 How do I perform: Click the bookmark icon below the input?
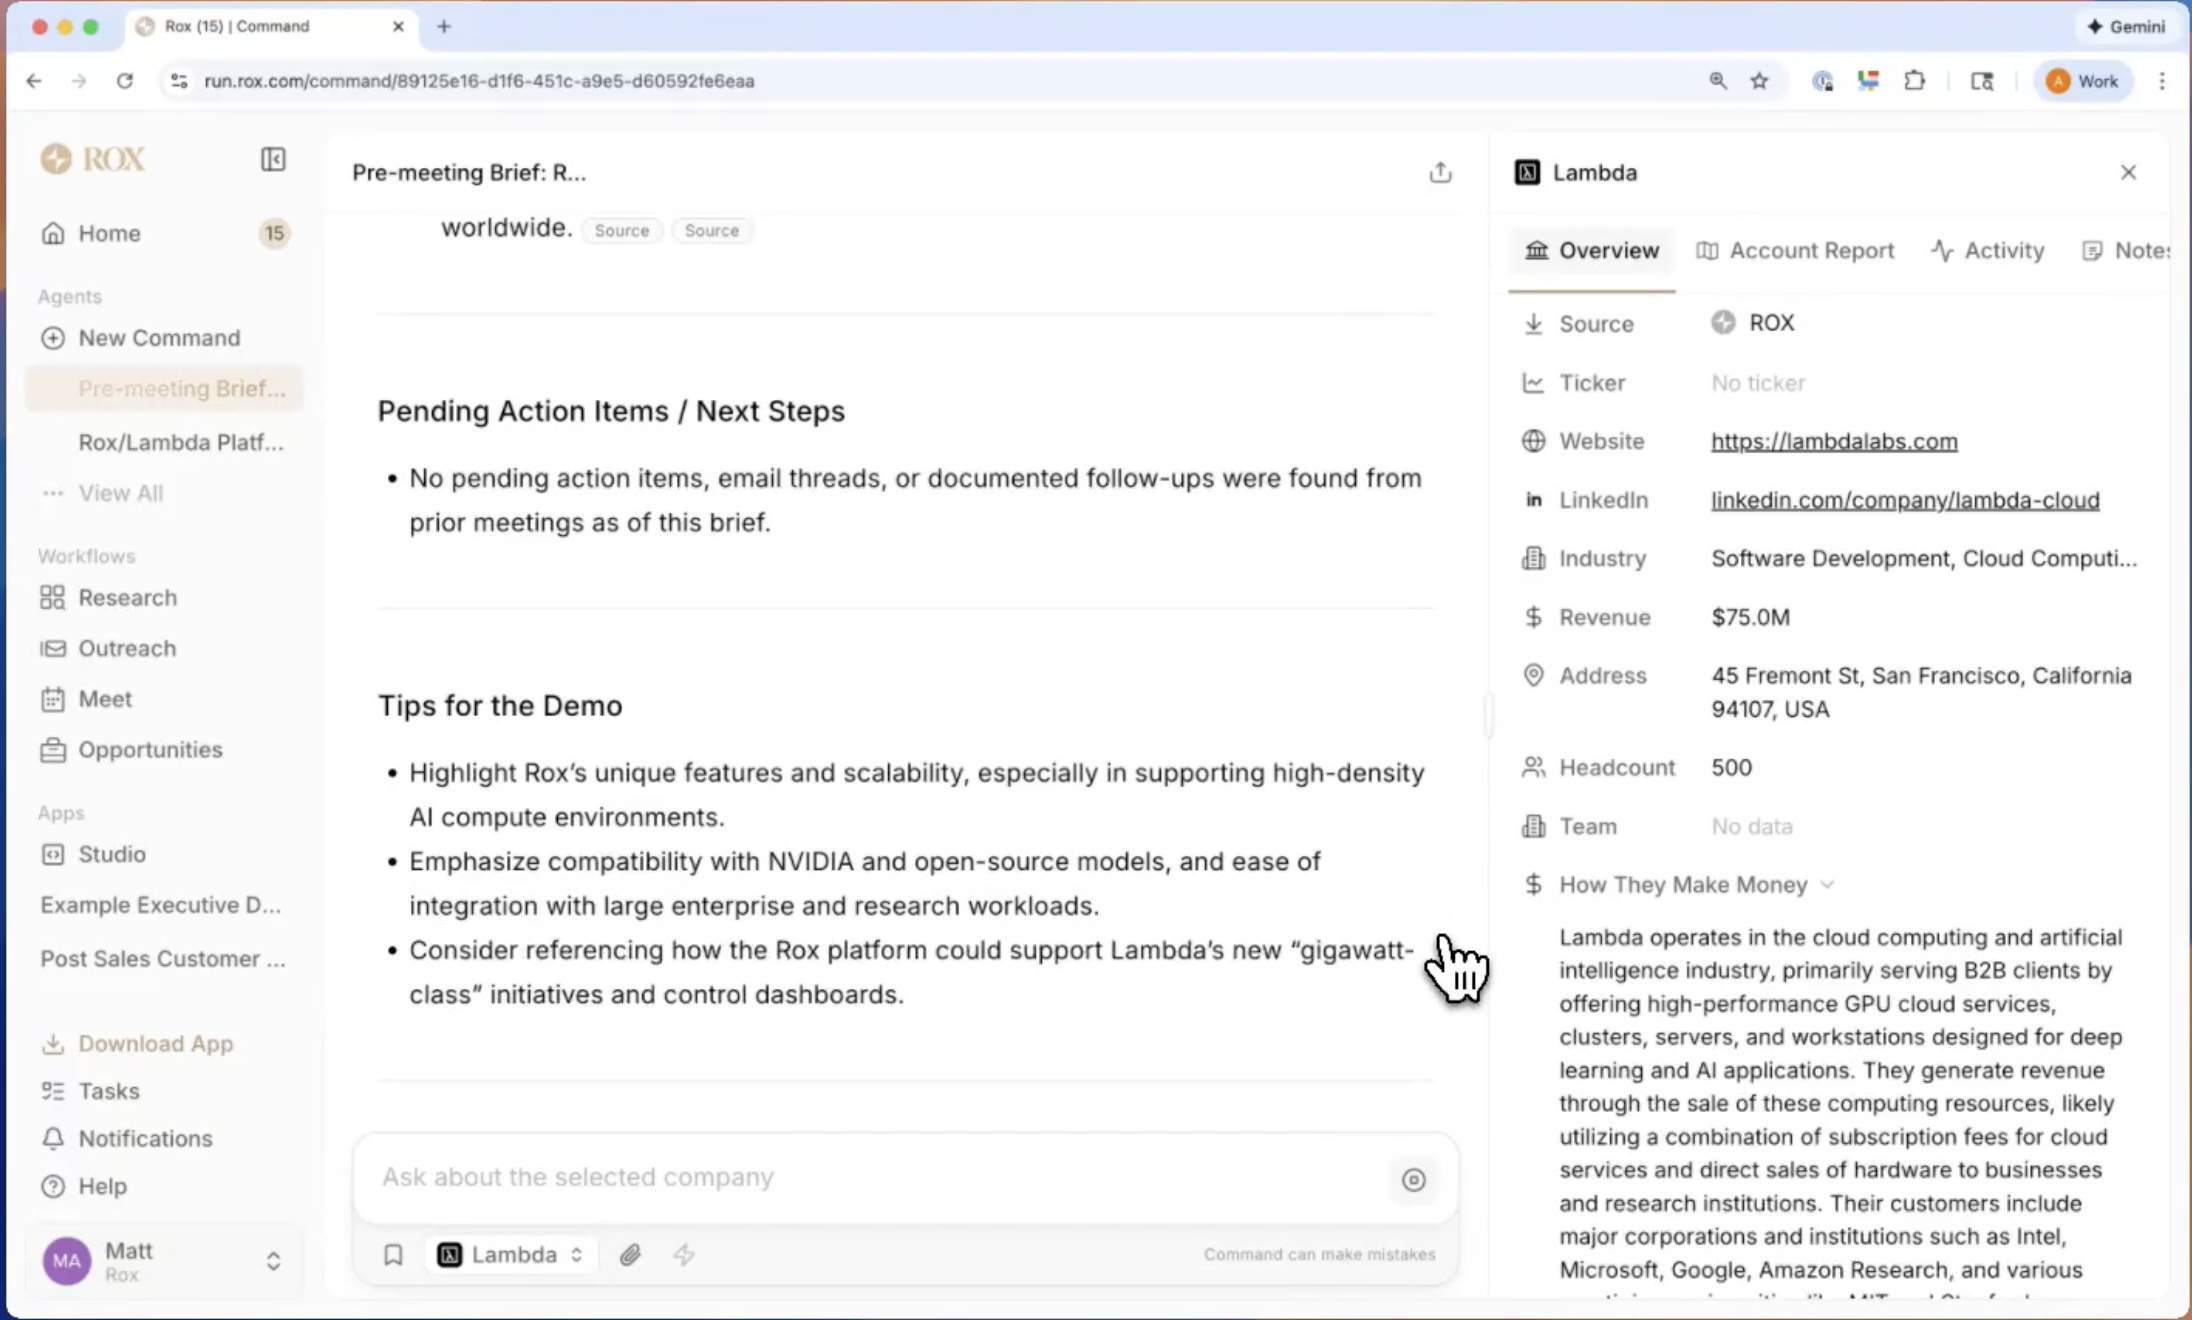(x=393, y=1254)
